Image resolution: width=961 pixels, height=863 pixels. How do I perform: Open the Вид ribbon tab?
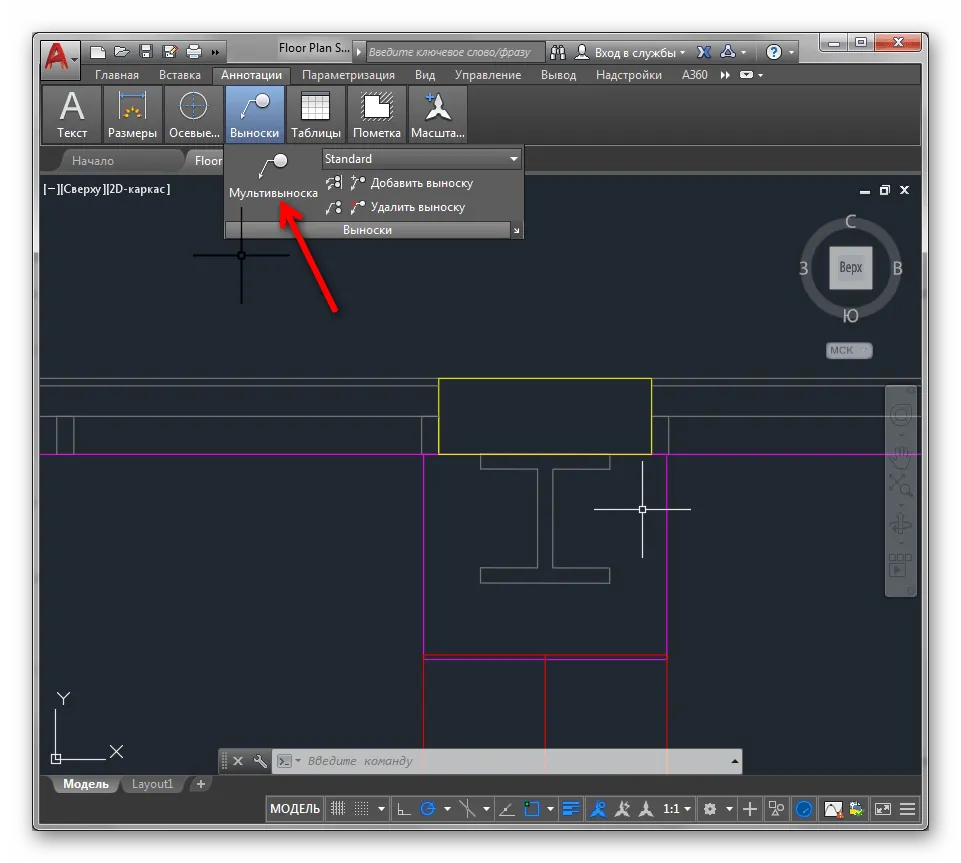point(425,75)
